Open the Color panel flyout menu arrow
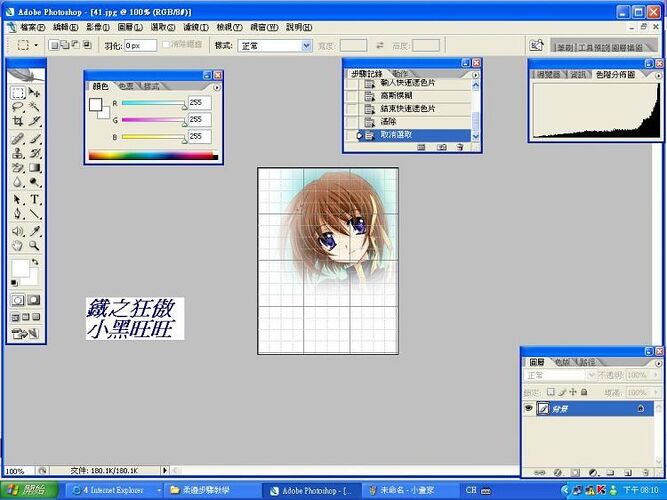 coord(217,87)
